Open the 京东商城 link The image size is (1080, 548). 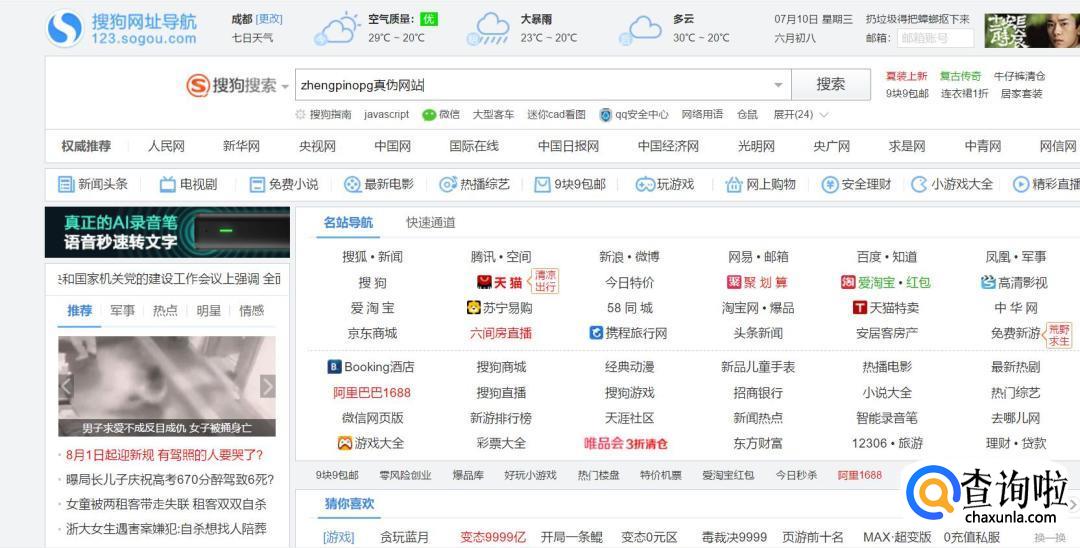pos(372,333)
